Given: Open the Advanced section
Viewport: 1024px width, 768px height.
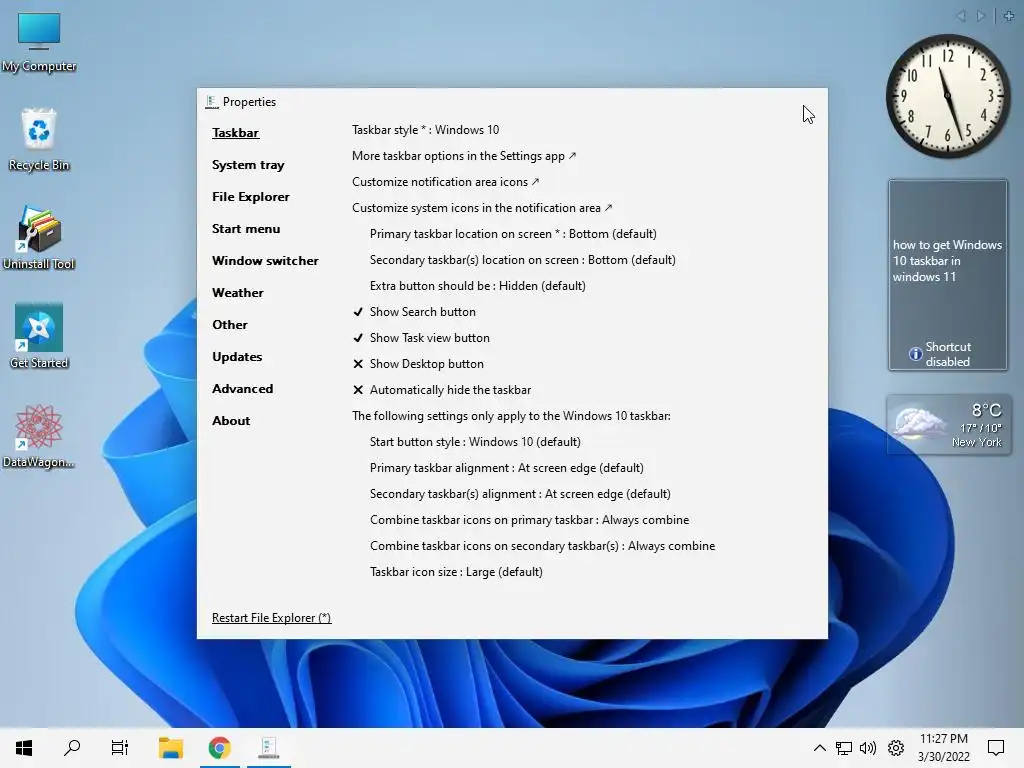Looking at the screenshot, I should (242, 389).
